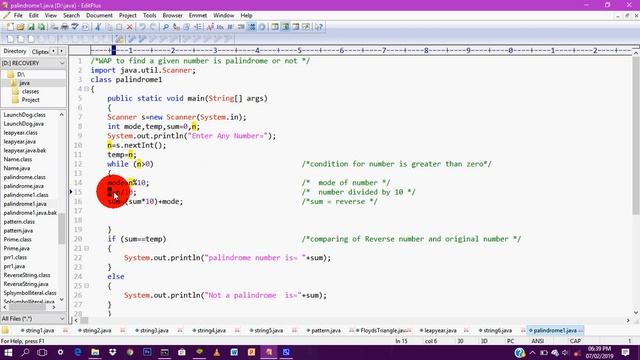This screenshot has width=640, height=360.
Task: Select ReverseString.java in file list
Action: tap(26, 284)
